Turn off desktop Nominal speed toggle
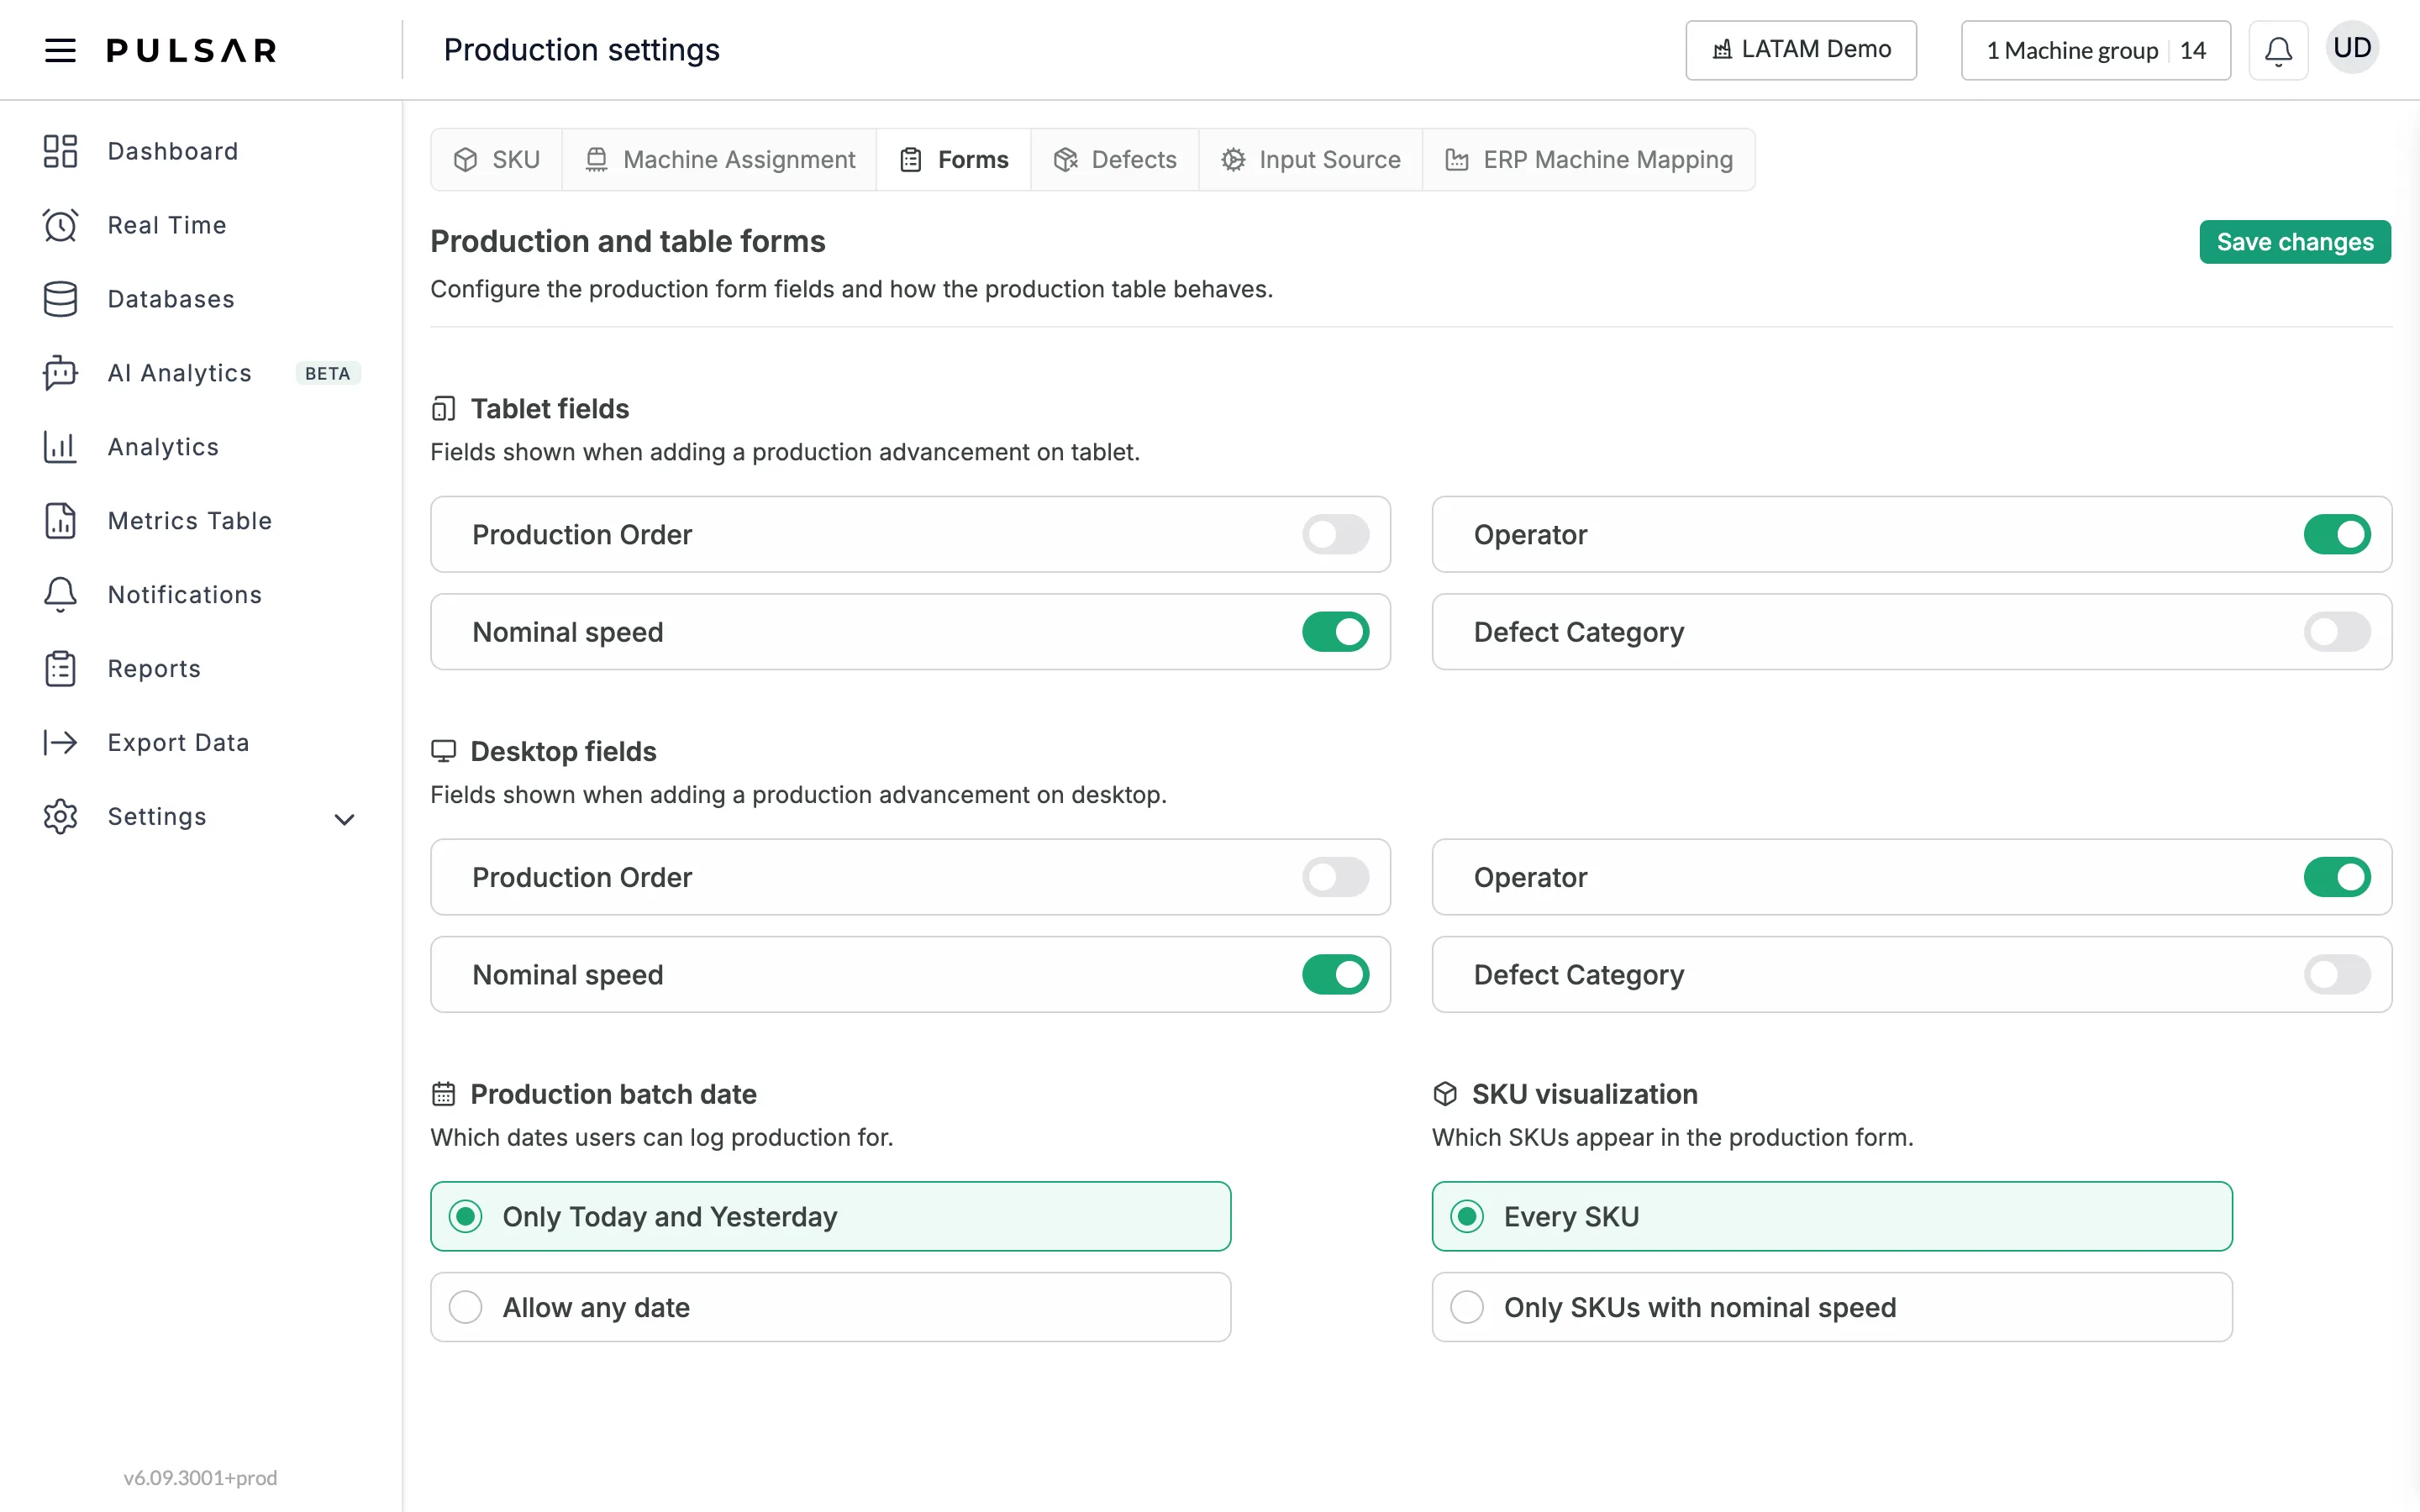The image size is (2420, 1512). click(1335, 974)
